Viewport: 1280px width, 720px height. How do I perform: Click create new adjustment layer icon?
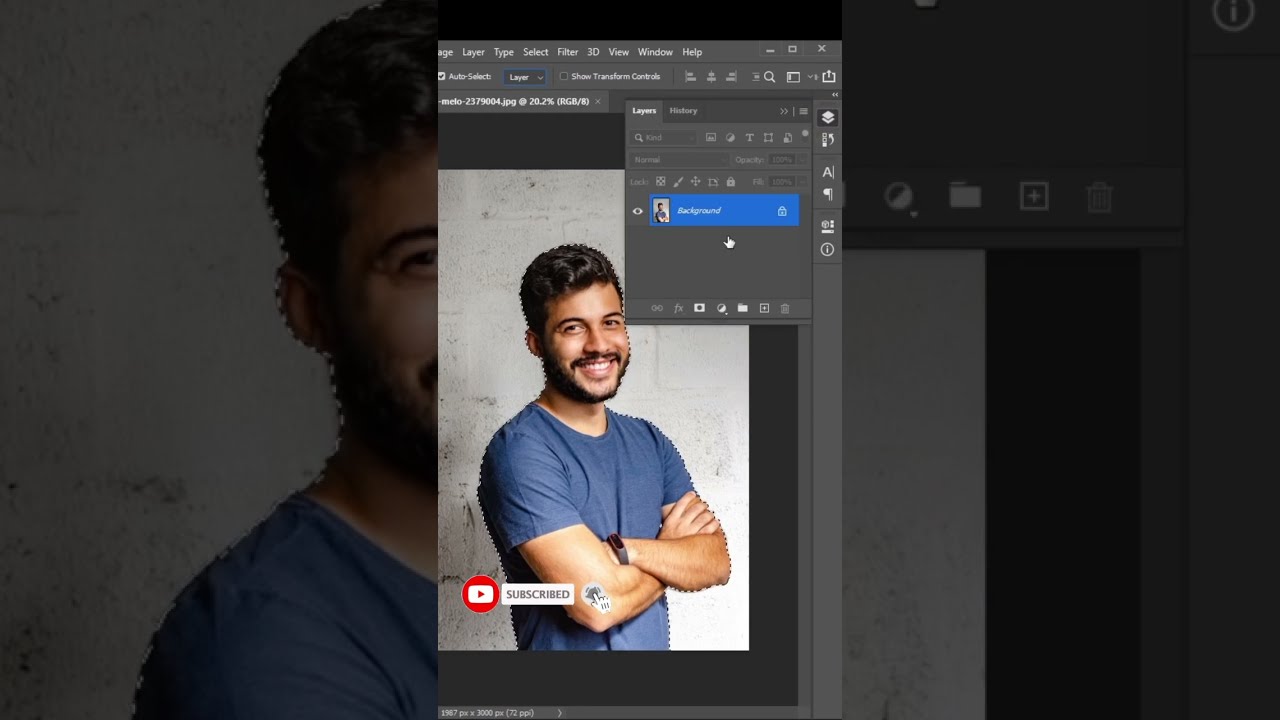coord(721,308)
